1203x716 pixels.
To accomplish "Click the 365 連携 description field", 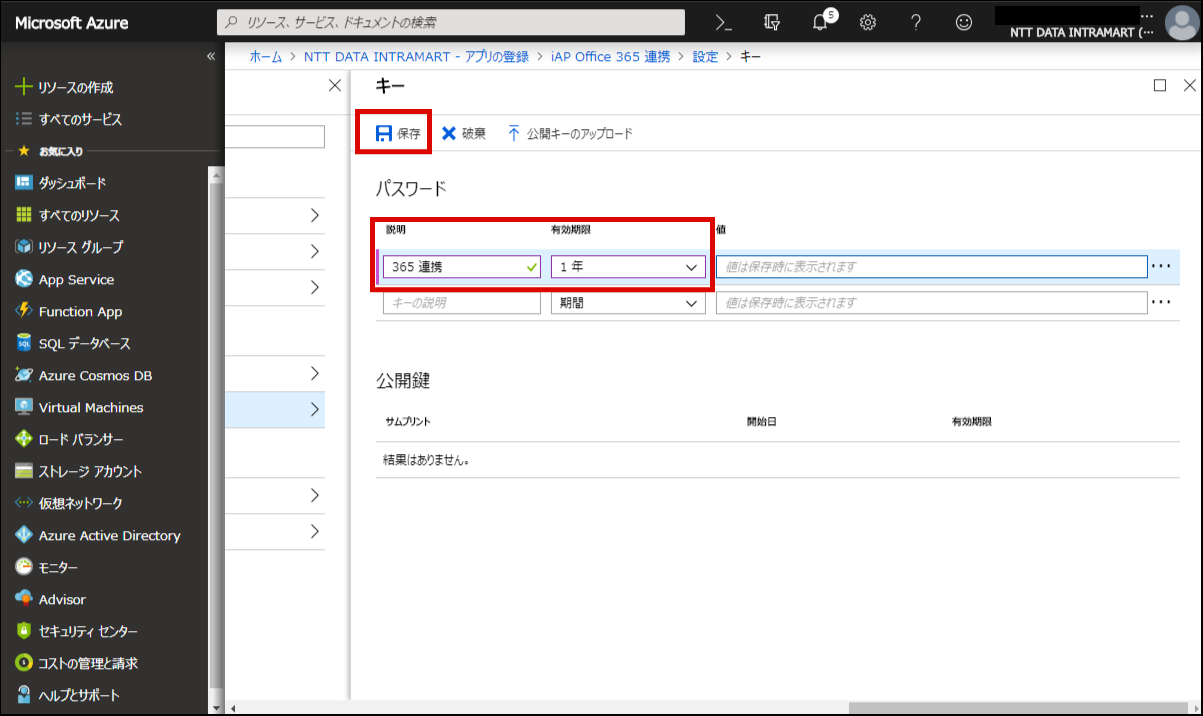I will [x=462, y=267].
